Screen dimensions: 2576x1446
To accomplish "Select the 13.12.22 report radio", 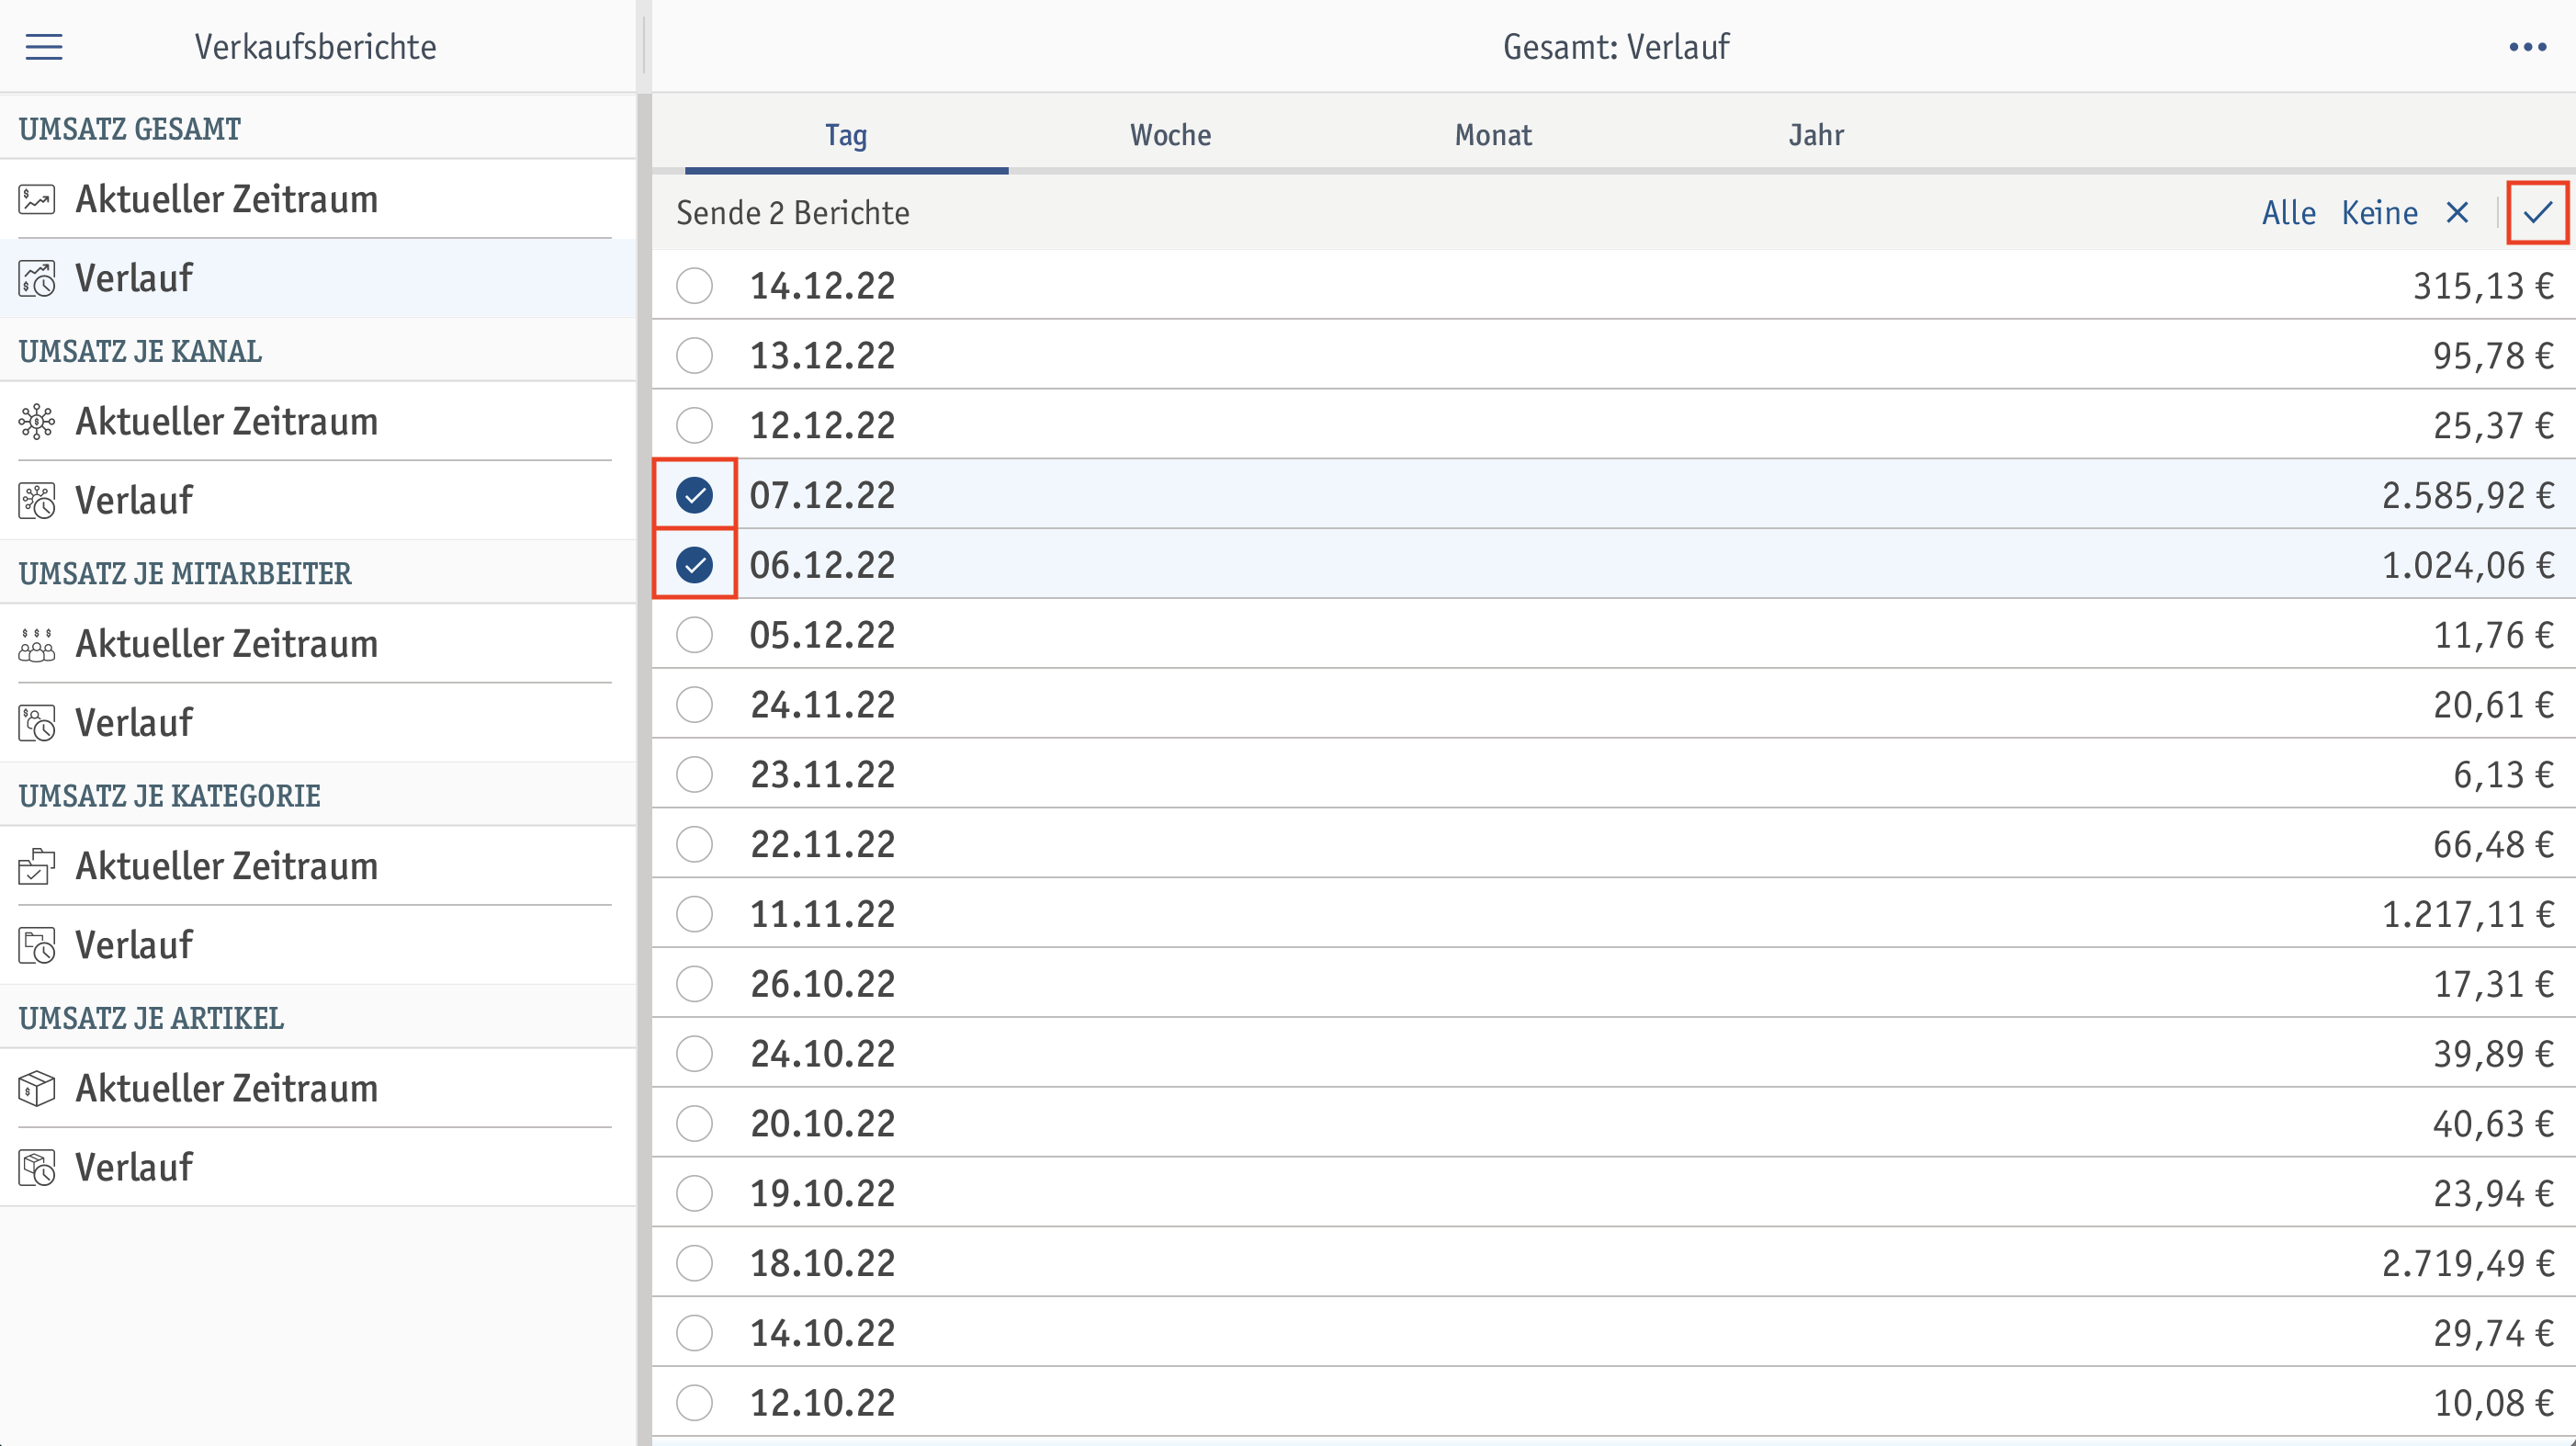I will pos(694,355).
